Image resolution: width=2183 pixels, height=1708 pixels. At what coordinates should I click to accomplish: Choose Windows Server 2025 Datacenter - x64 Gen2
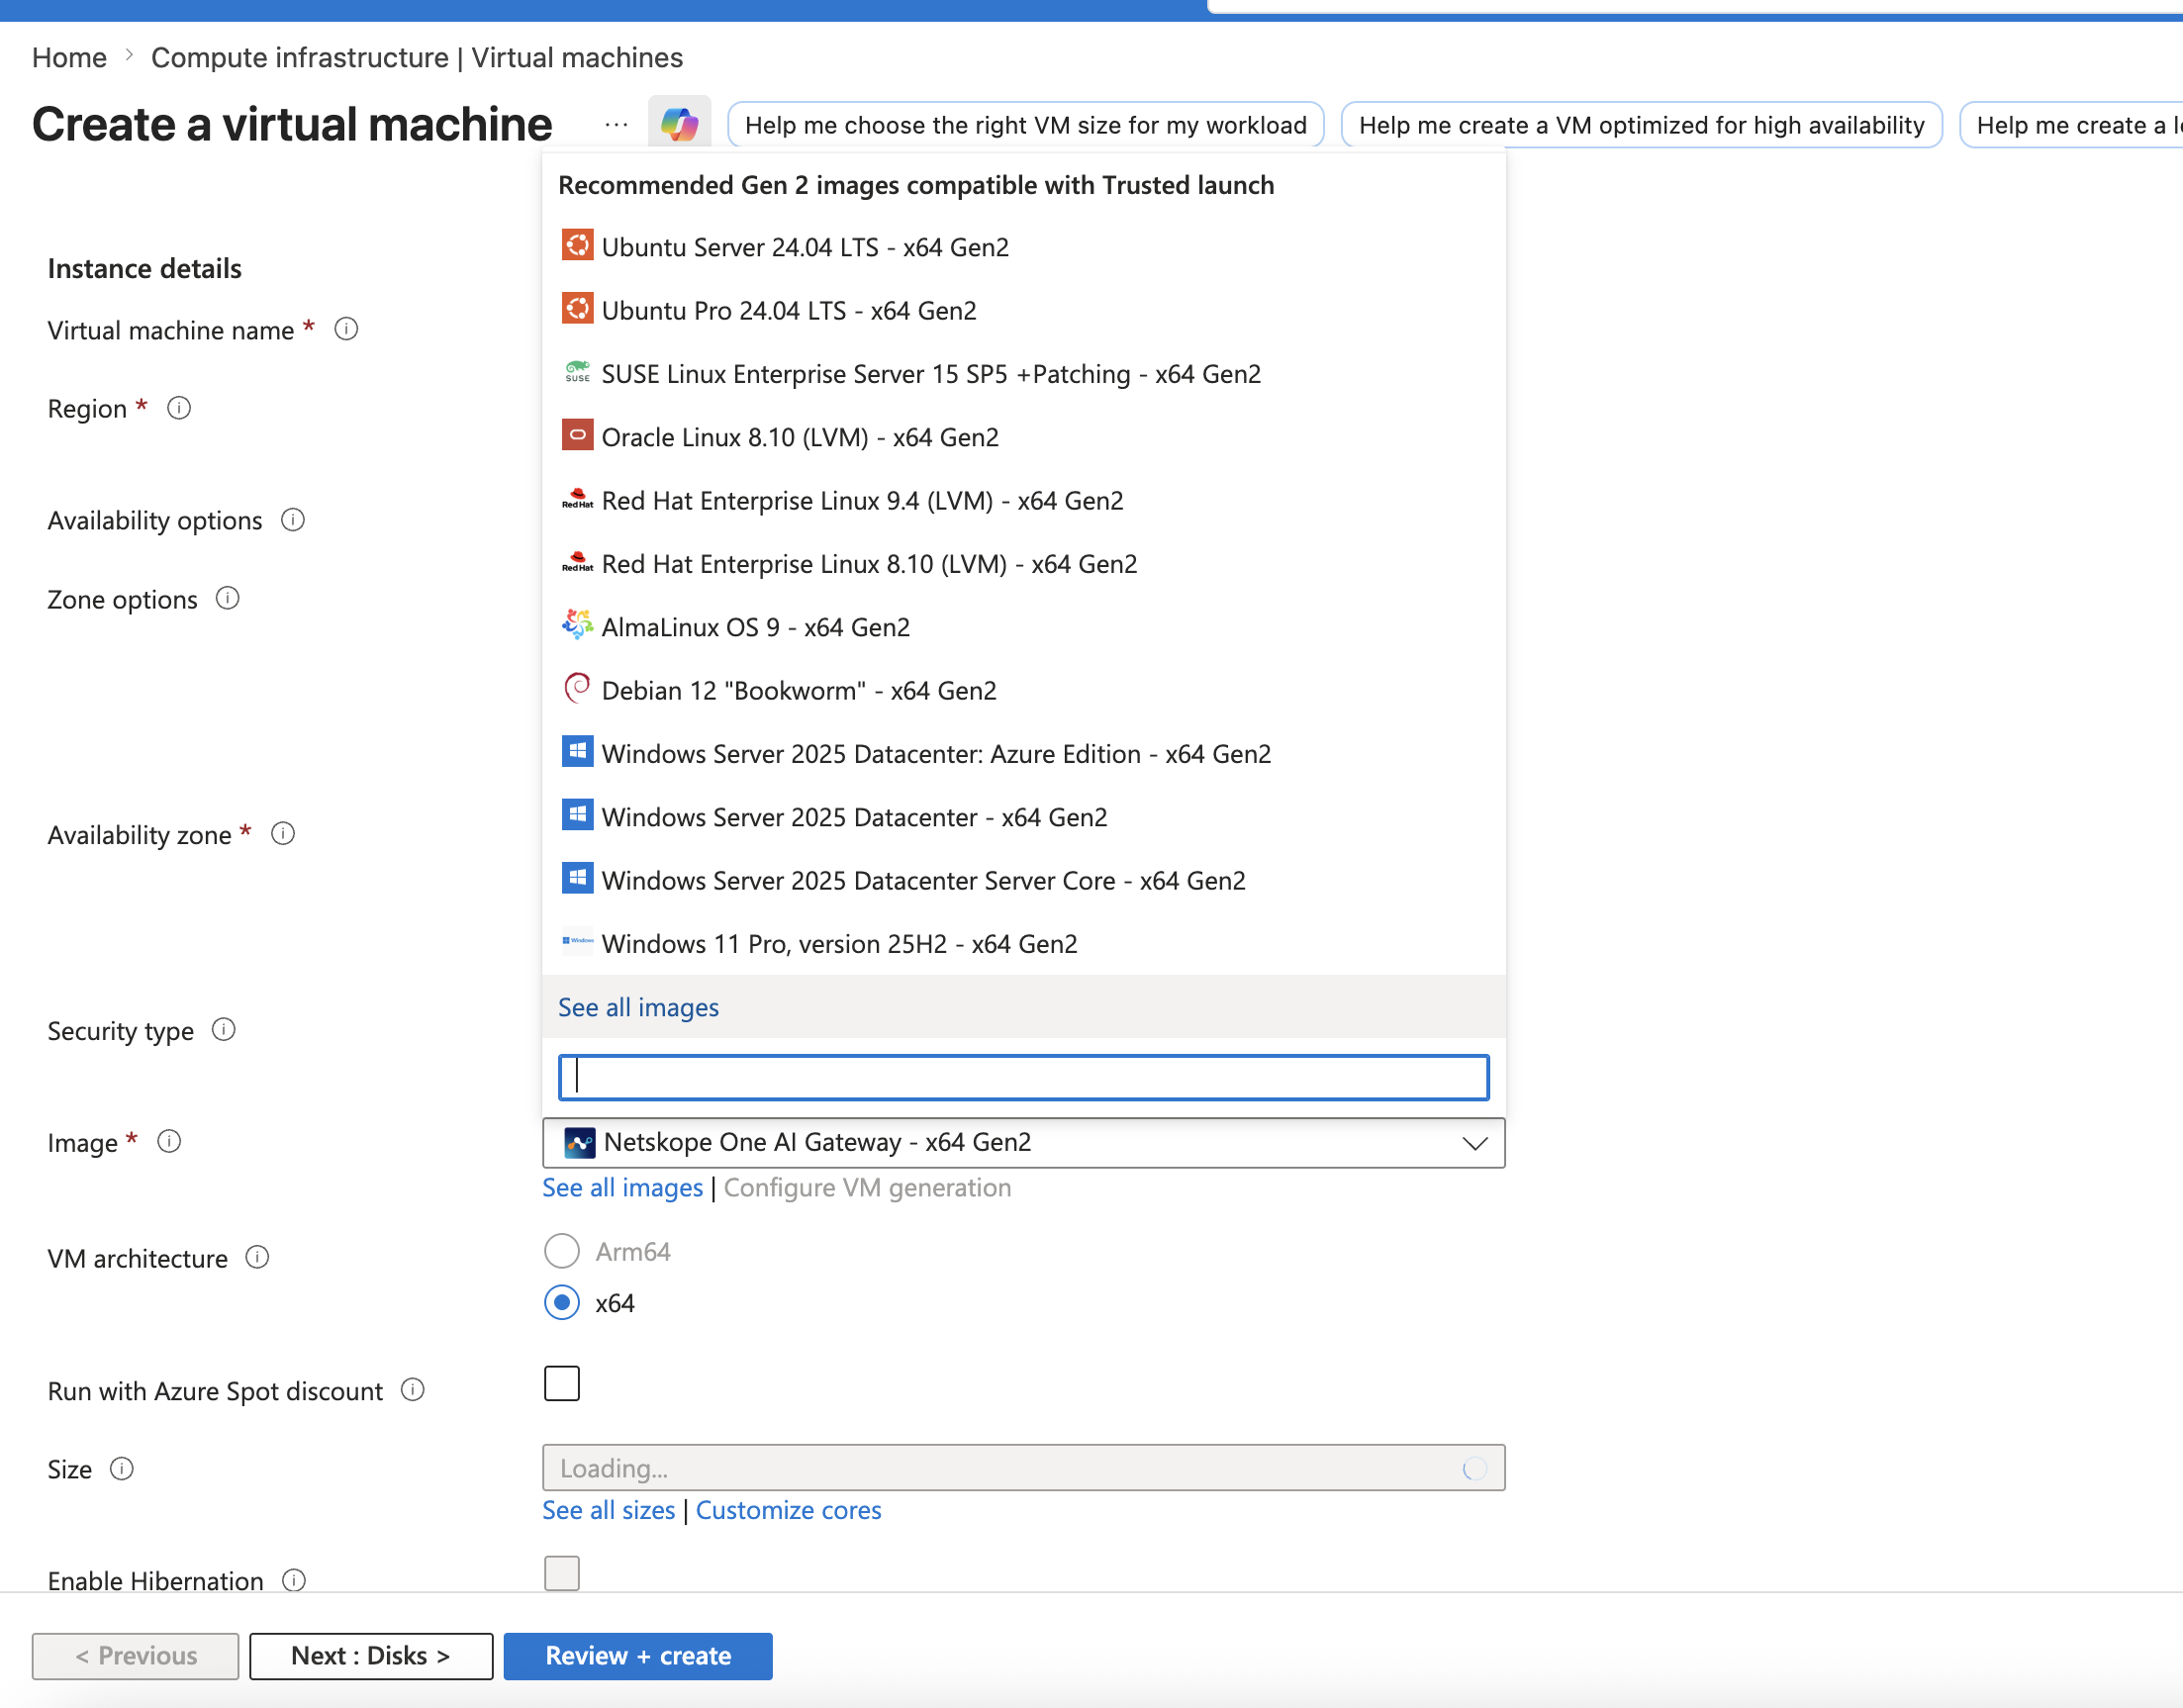(x=1023, y=817)
